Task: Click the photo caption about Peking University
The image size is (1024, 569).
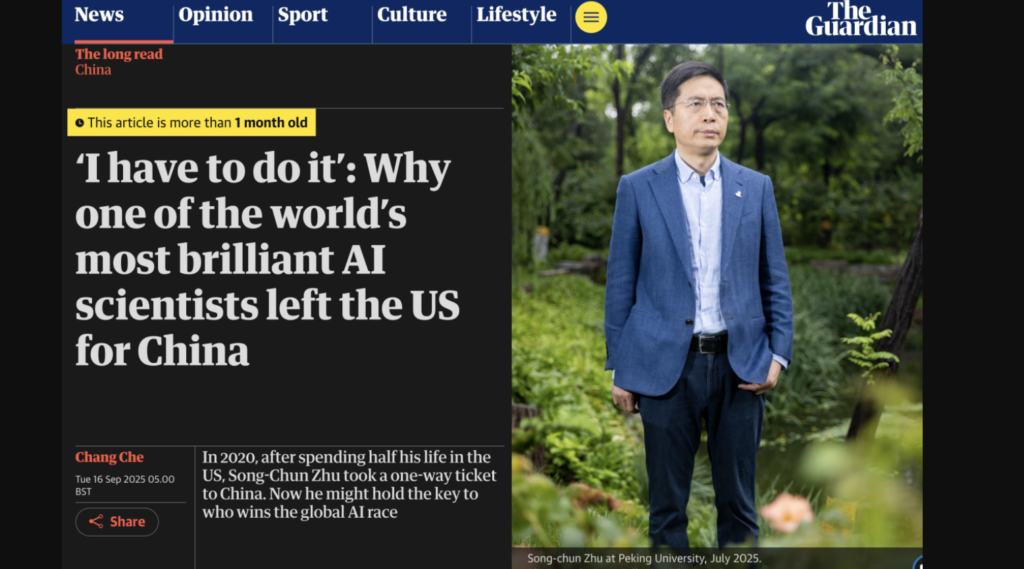Action: point(644,559)
